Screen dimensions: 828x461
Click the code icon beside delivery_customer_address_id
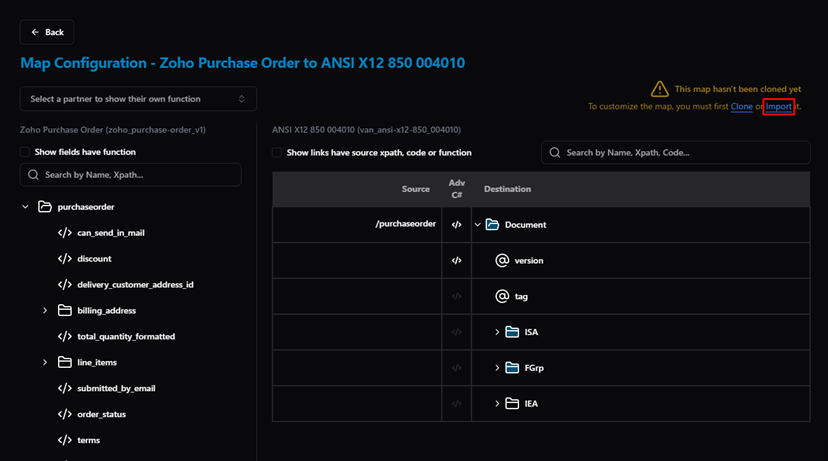tap(64, 285)
